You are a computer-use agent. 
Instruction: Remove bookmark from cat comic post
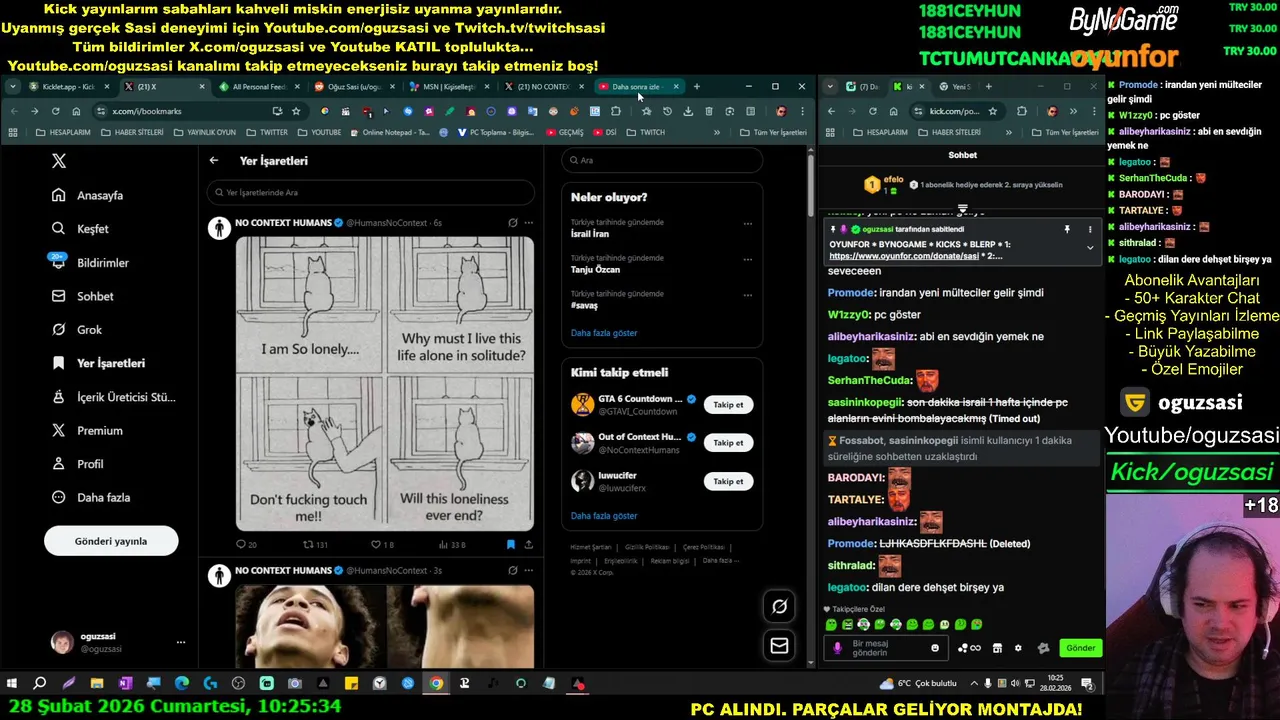click(511, 545)
